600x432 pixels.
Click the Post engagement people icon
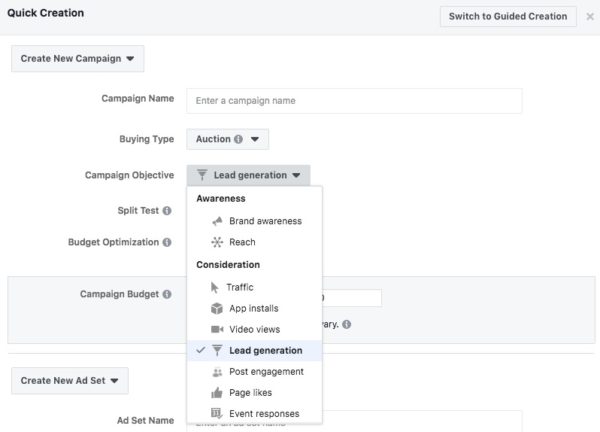(x=217, y=372)
